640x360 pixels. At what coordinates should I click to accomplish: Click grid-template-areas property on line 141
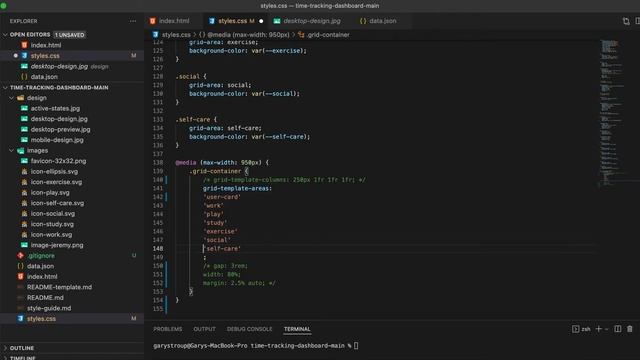click(237, 189)
